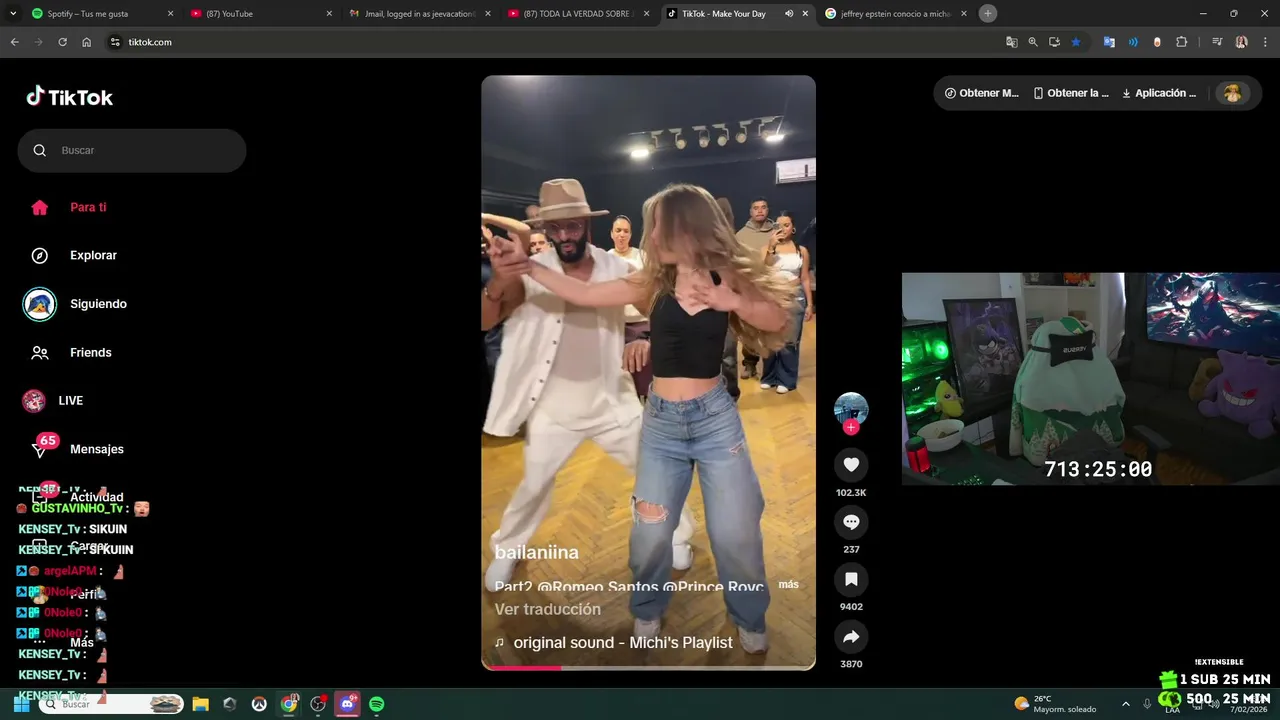The width and height of the screenshot is (1280, 720).
Task: Open the TikTok logo home link
Action: (70, 97)
